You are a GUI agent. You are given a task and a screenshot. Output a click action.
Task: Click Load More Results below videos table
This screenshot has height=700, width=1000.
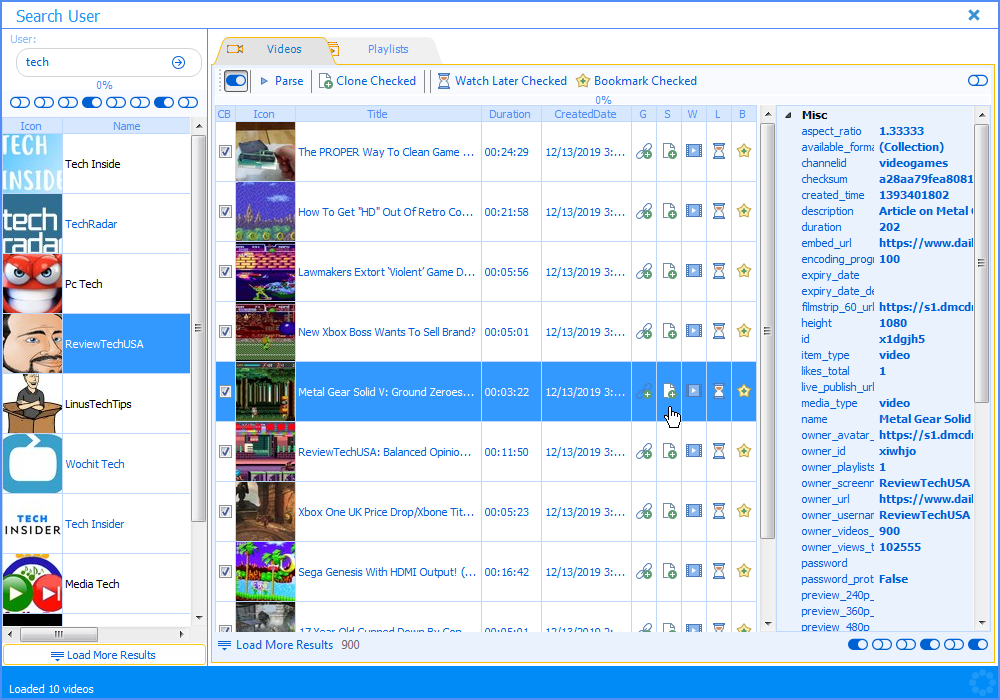coord(276,645)
